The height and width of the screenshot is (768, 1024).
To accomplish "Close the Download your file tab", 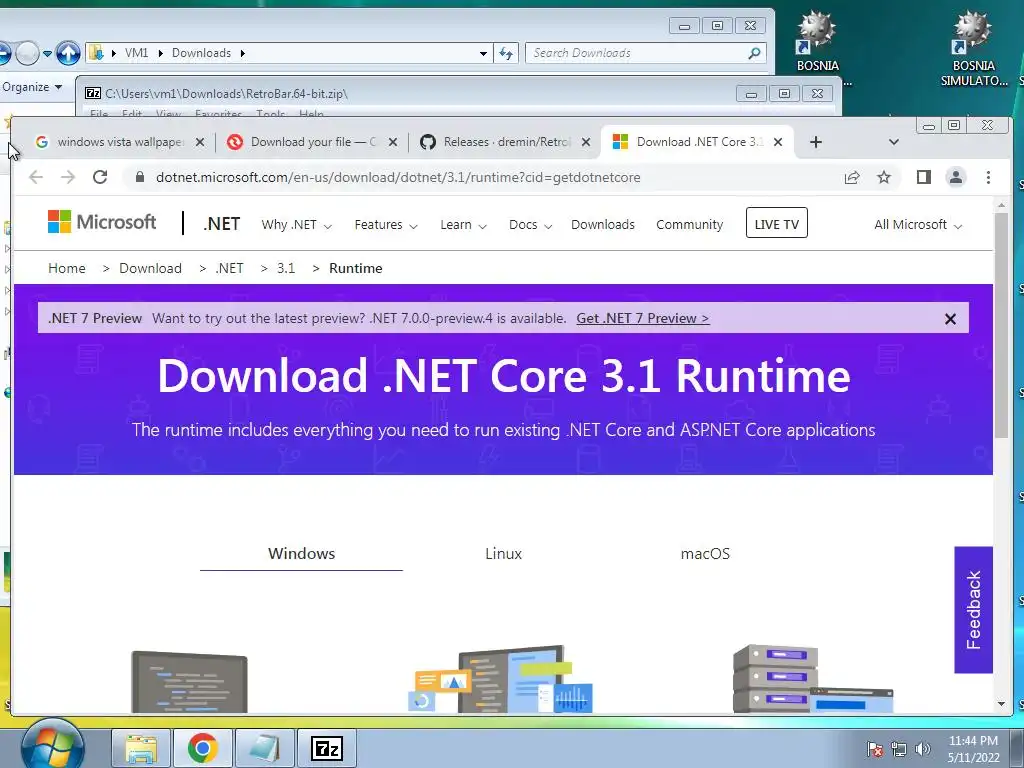I will point(392,142).
